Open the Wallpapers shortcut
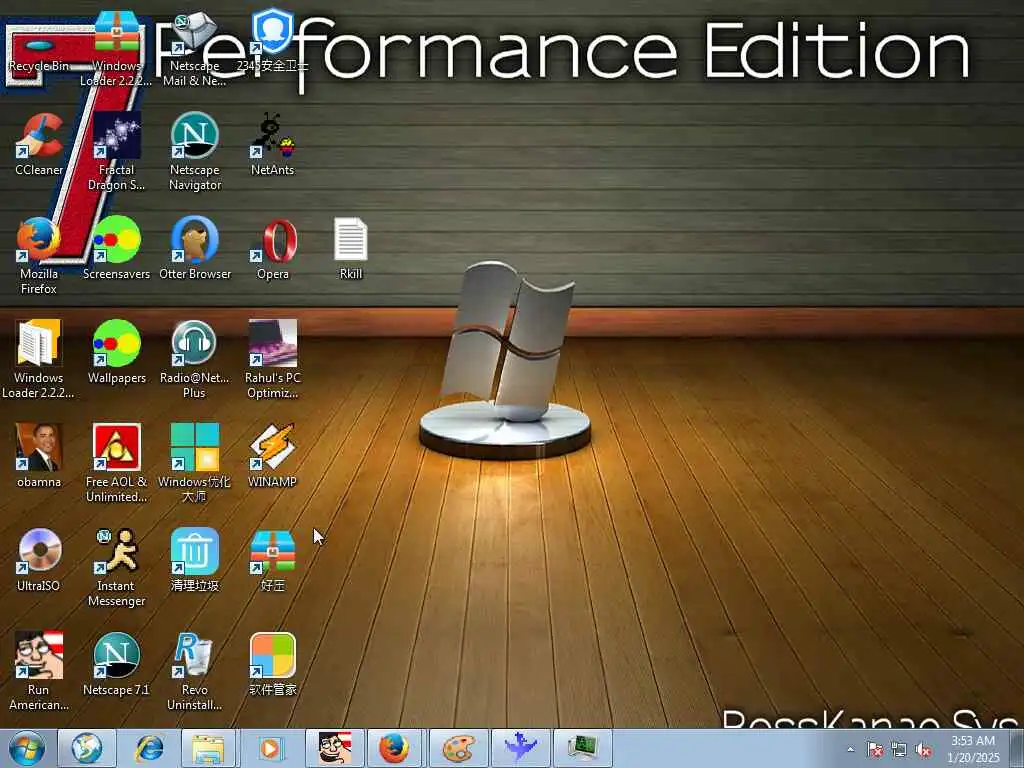The height and width of the screenshot is (768, 1024). [116, 351]
